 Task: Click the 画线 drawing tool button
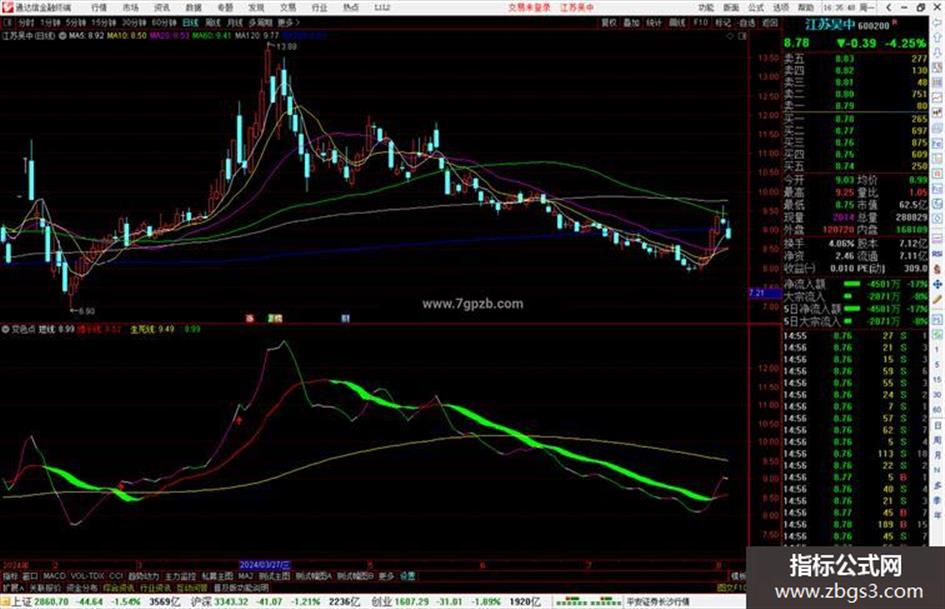tap(677, 22)
